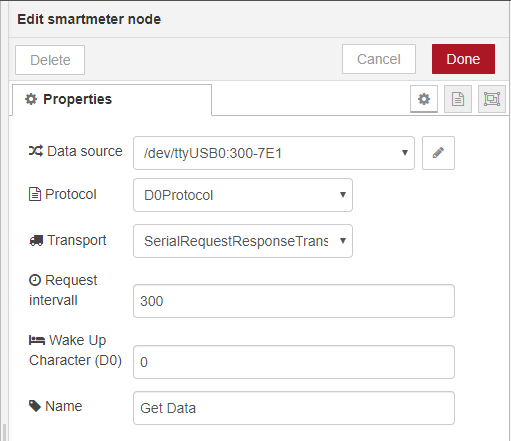
Task: Focus the Wake Up Character field
Action: (294, 362)
